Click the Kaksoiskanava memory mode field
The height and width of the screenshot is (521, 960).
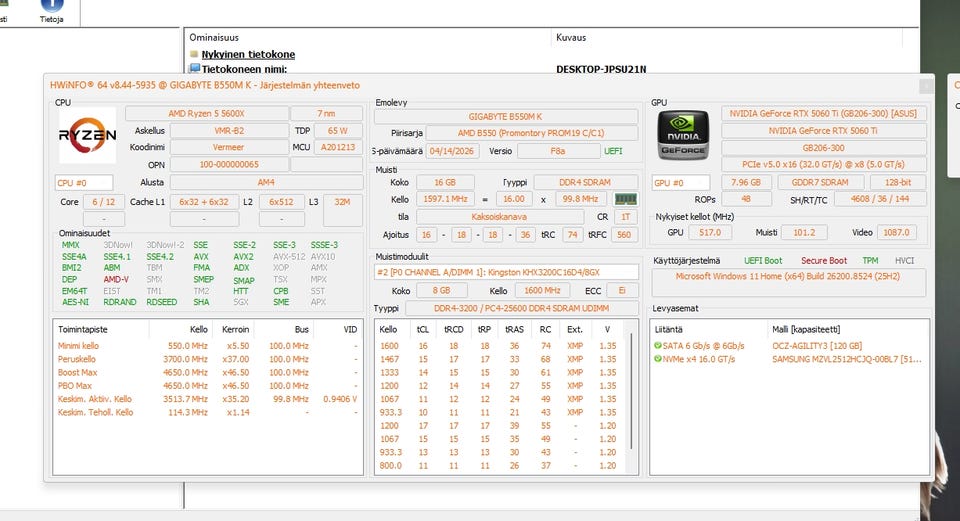[x=499, y=217]
